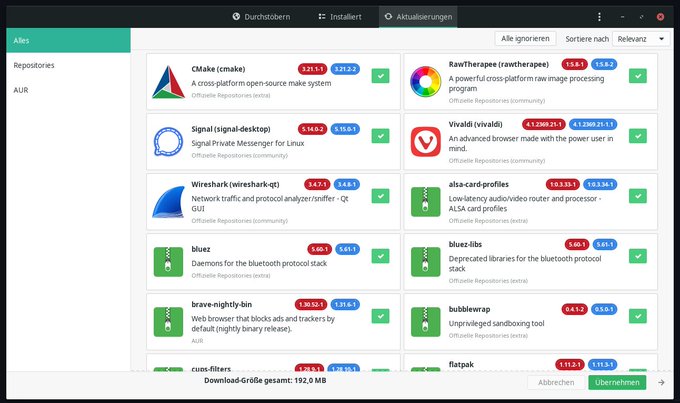Click Vivaldi new version badge
This screenshot has height=403, width=680.
(593, 124)
